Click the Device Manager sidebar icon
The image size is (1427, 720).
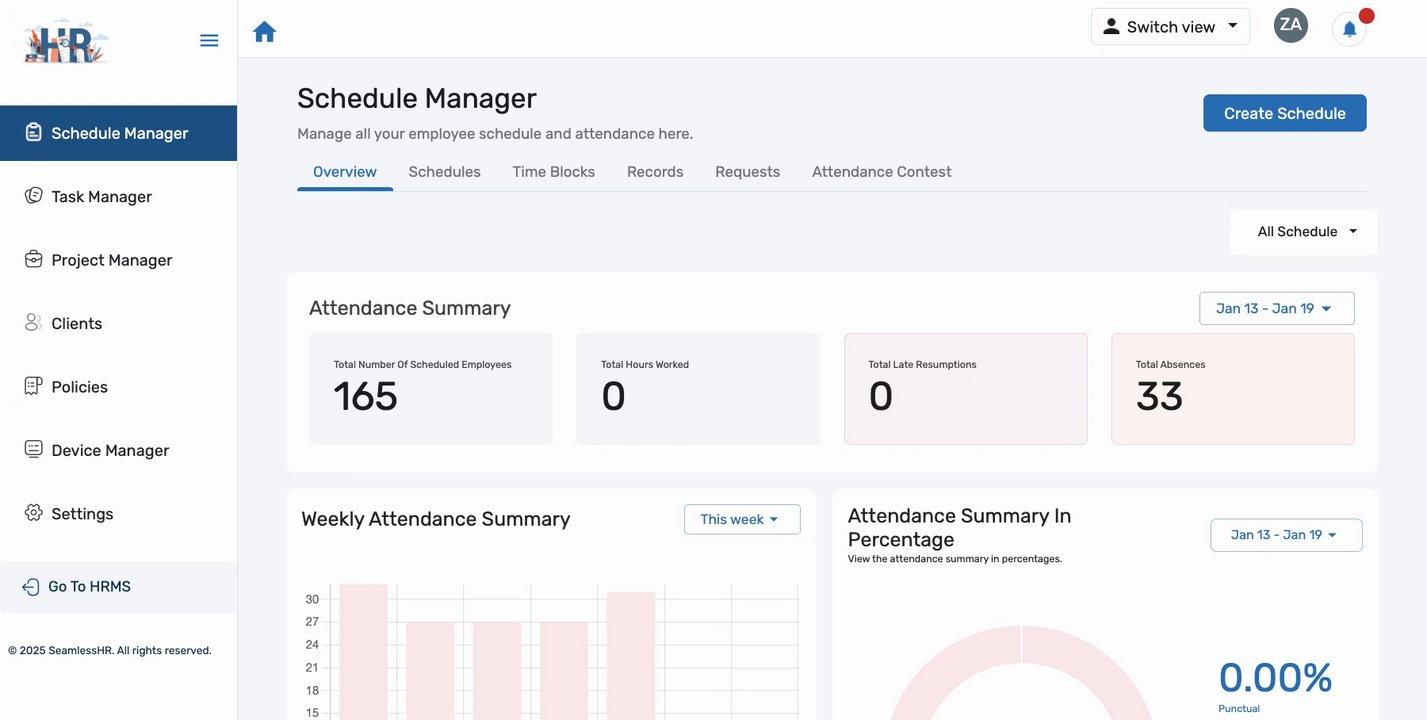(34, 449)
